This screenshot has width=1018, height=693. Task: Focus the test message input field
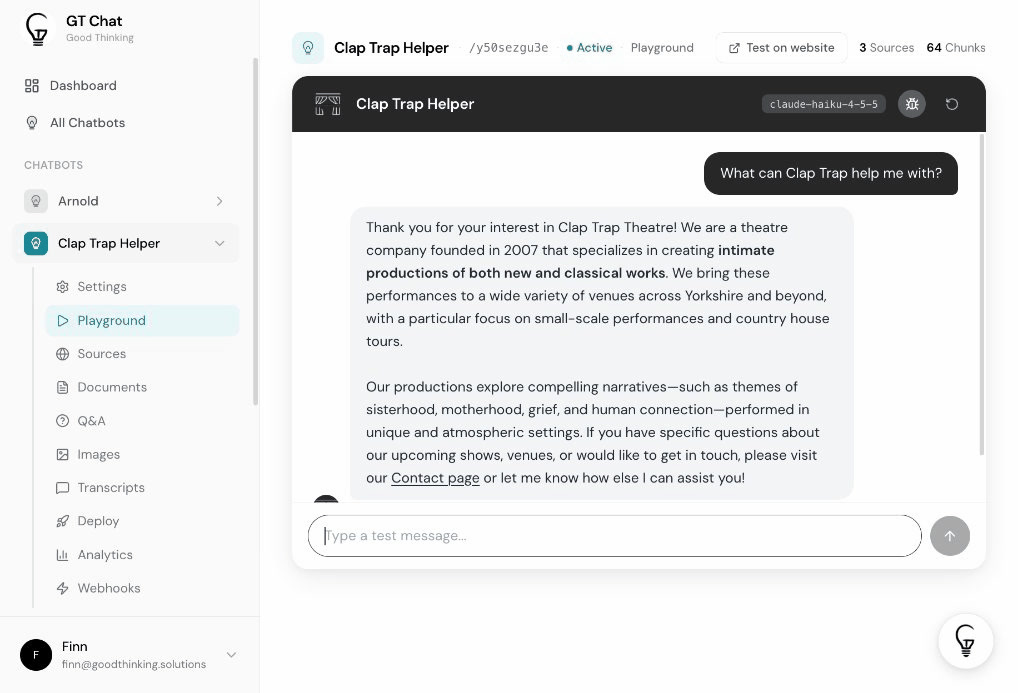(614, 536)
